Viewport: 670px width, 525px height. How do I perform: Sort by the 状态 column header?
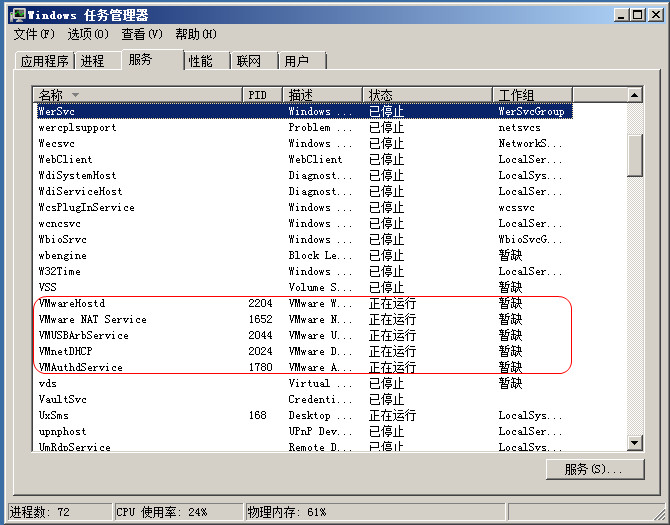(427, 94)
